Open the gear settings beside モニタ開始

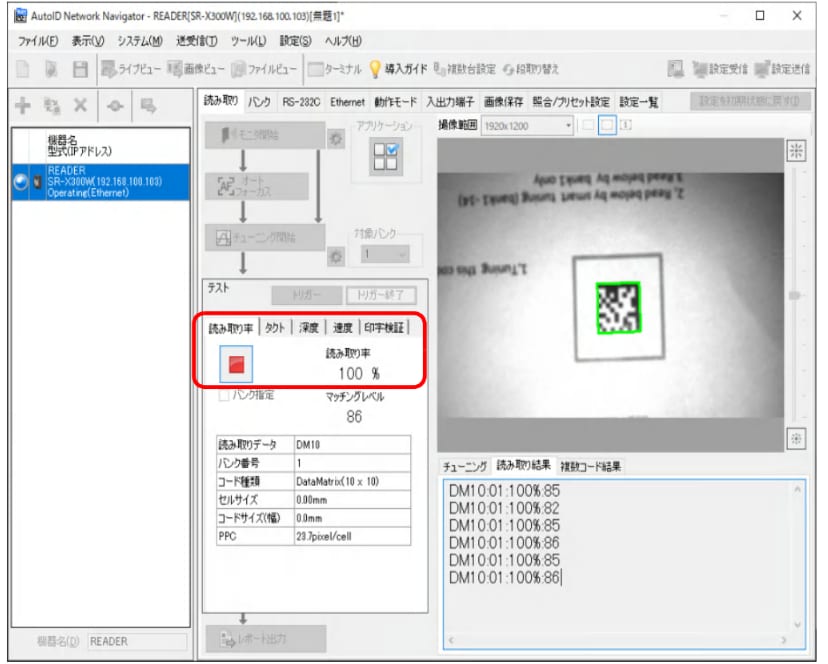pyautogui.click(x=336, y=139)
